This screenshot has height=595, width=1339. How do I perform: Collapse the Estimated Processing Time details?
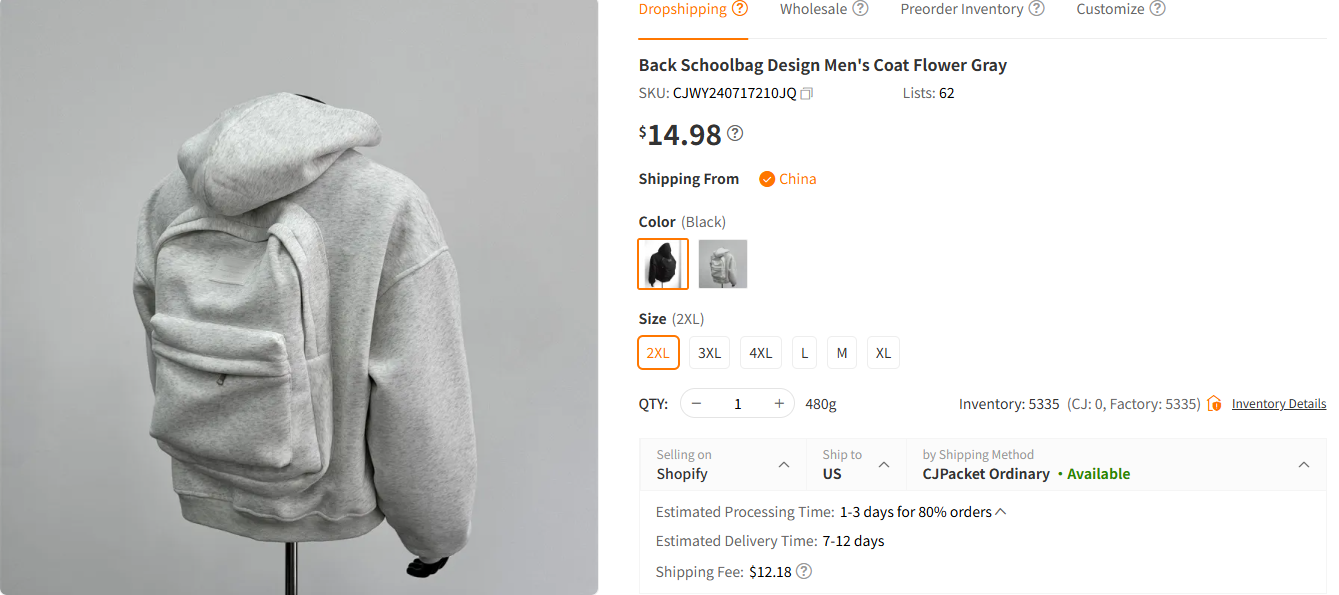coord(999,510)
